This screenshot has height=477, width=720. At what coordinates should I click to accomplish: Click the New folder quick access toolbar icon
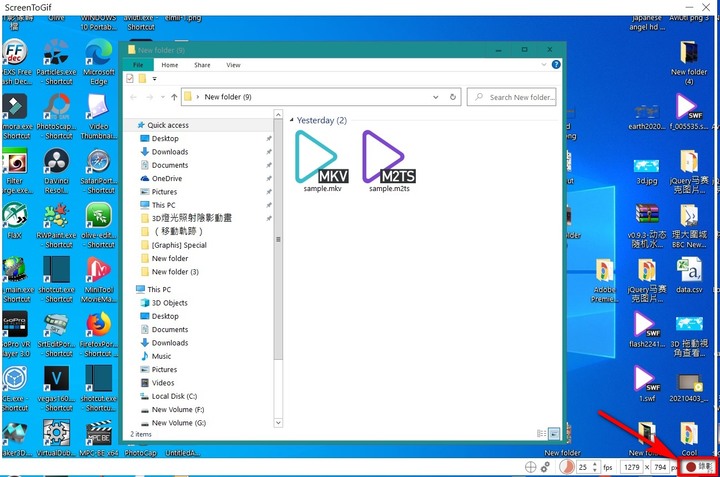(142, 79)
